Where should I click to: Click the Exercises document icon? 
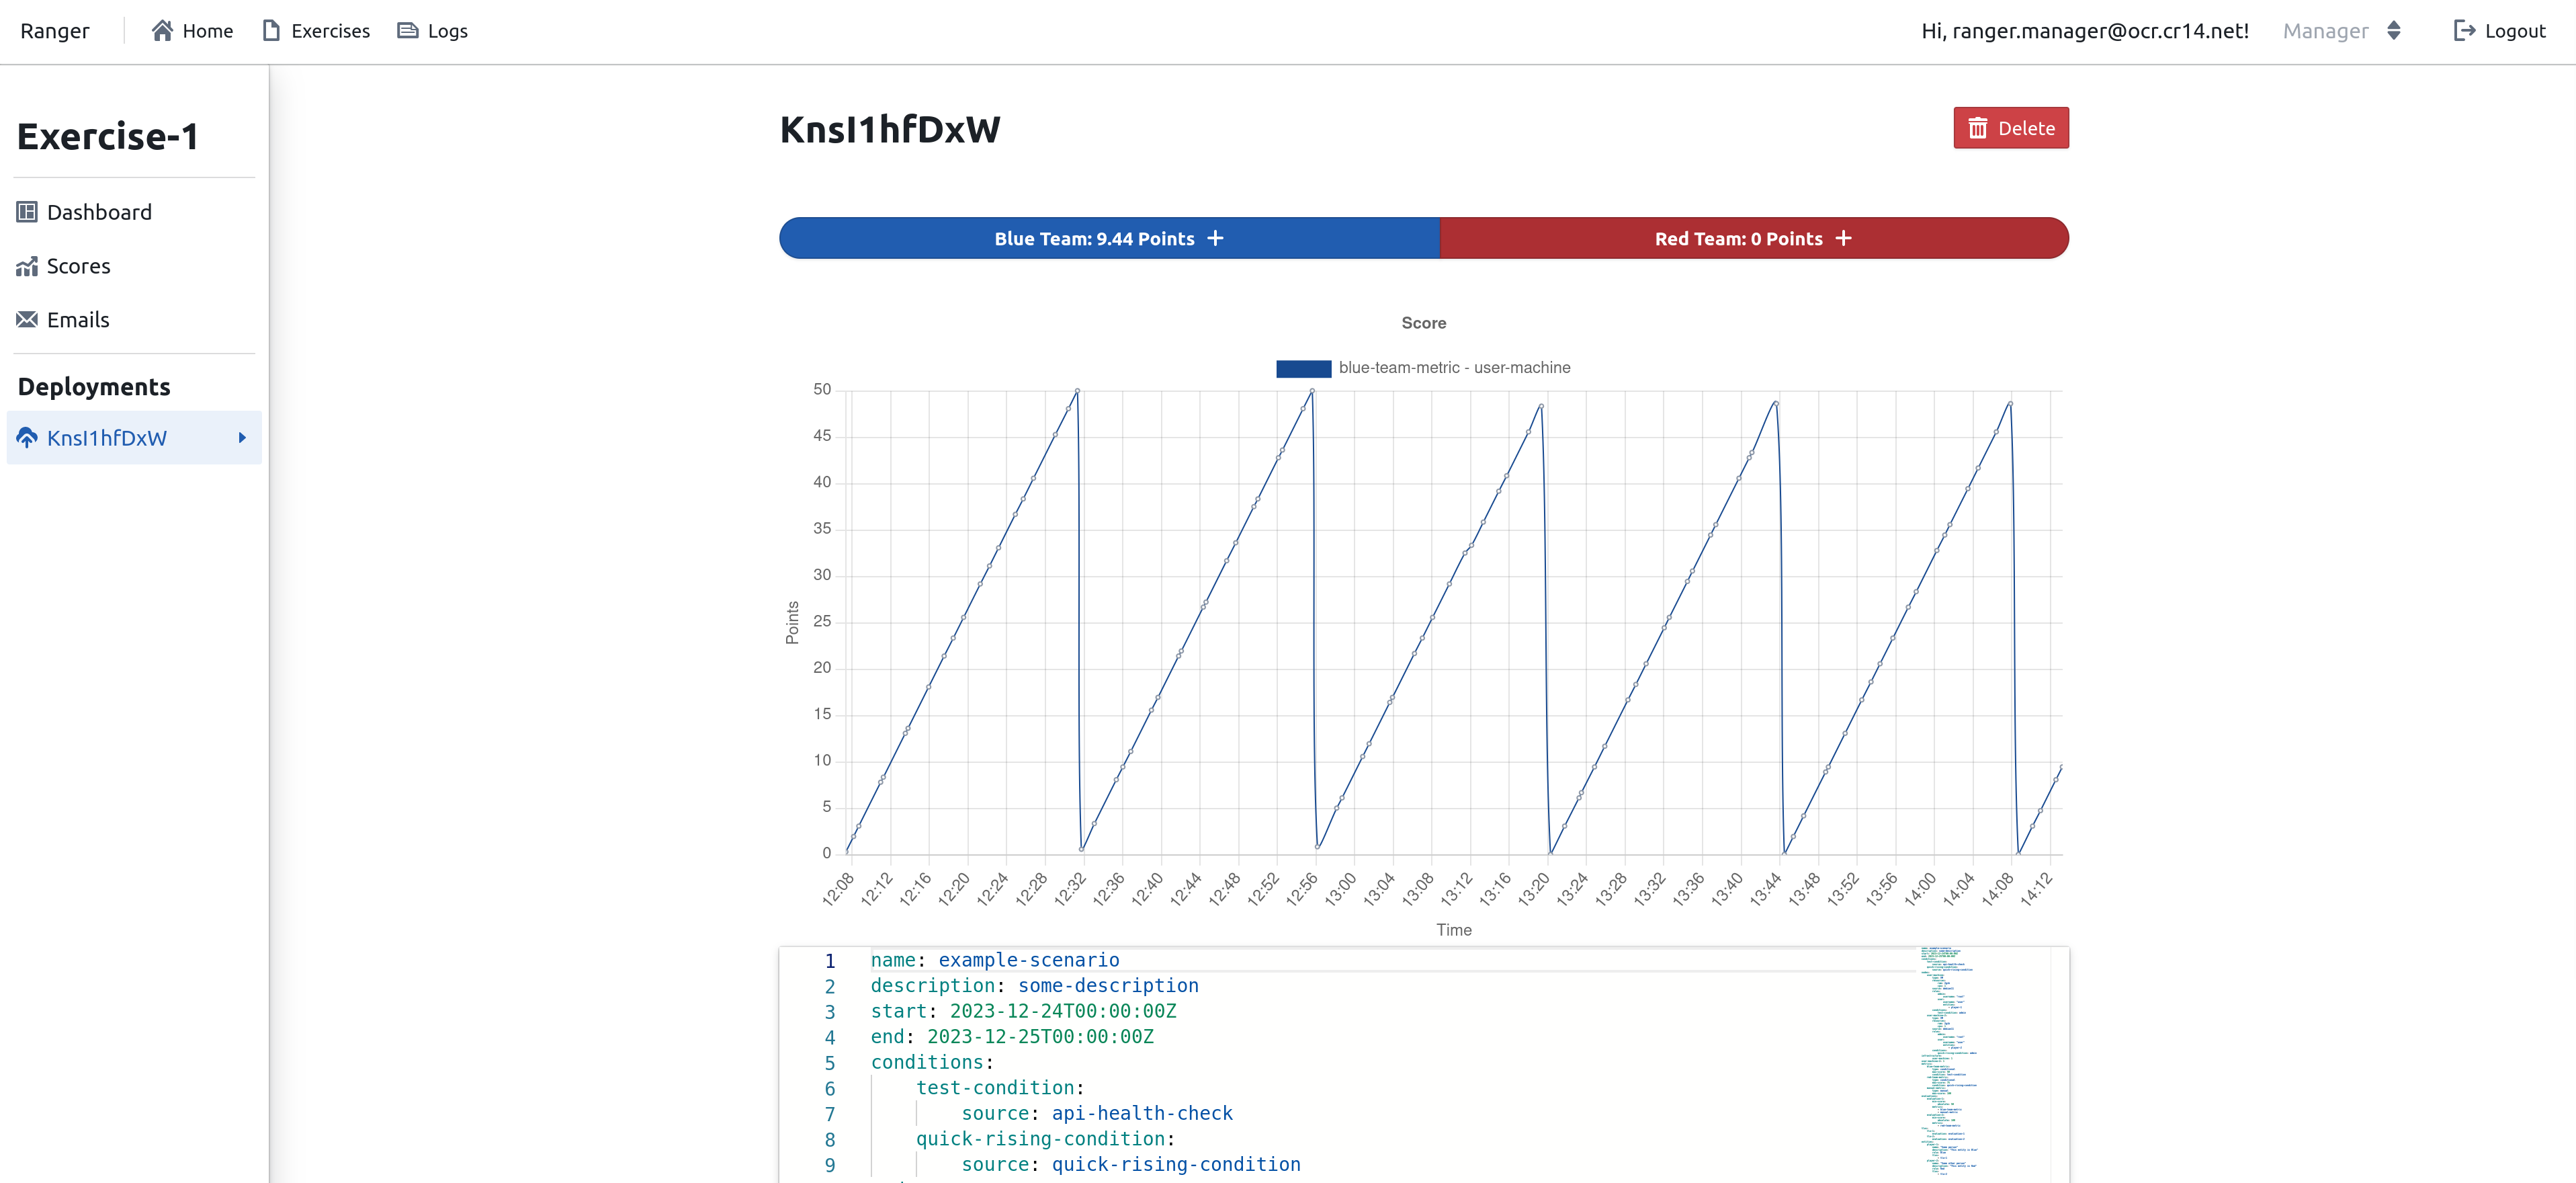271,31
